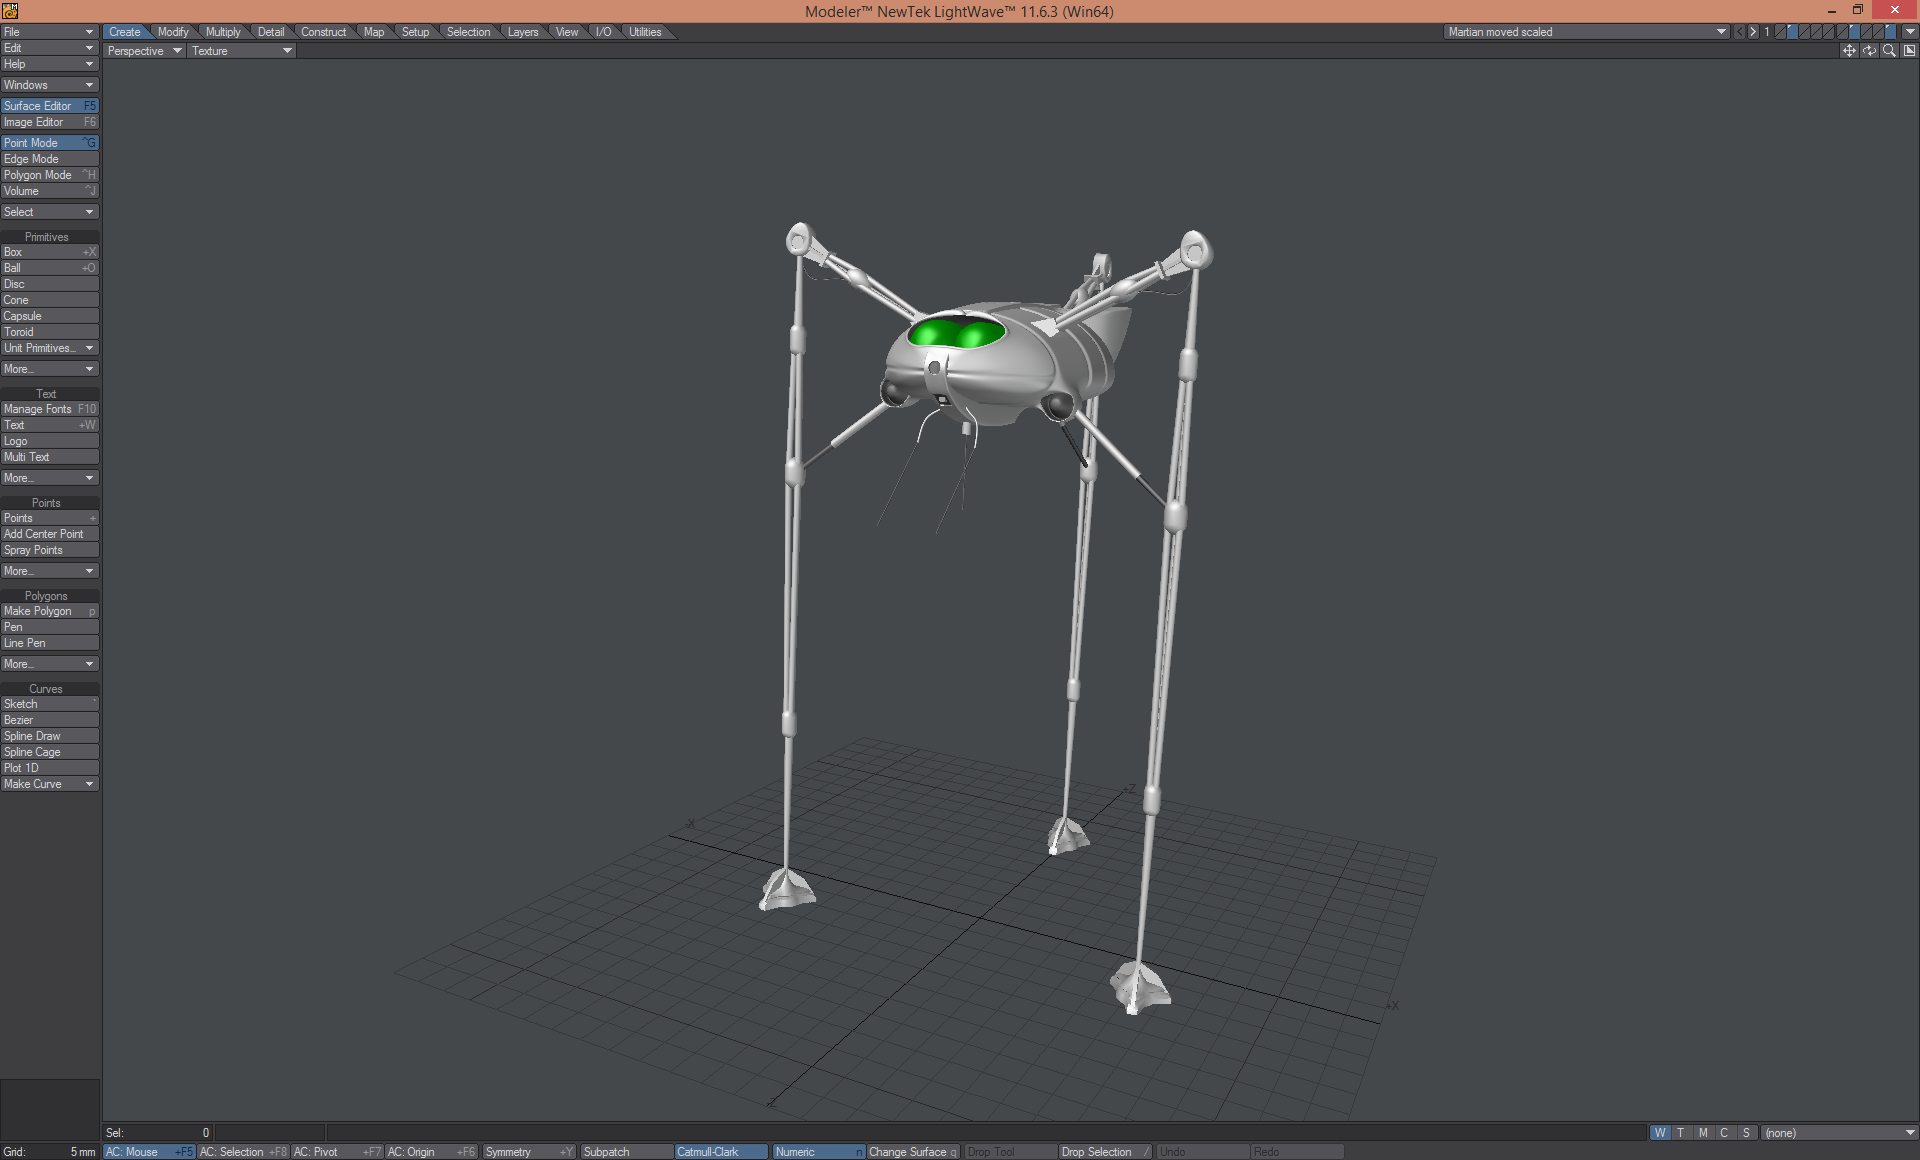1920x1160 pixels.
Task: Click the viewport zoom magnifier icon
Action: [1889, 51]
